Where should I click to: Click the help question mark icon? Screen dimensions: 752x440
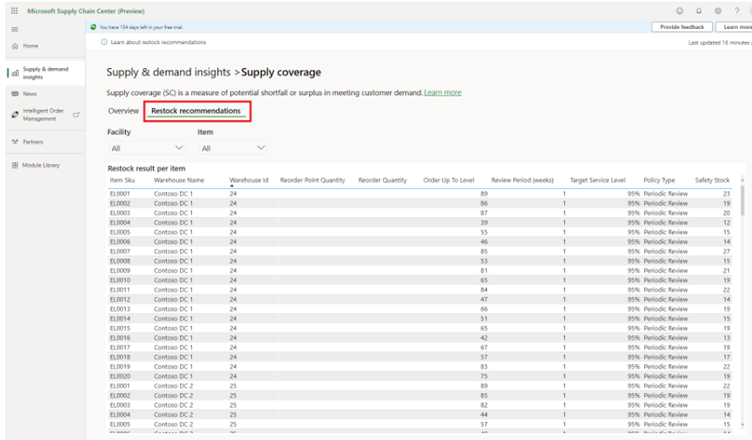point(736,10)
